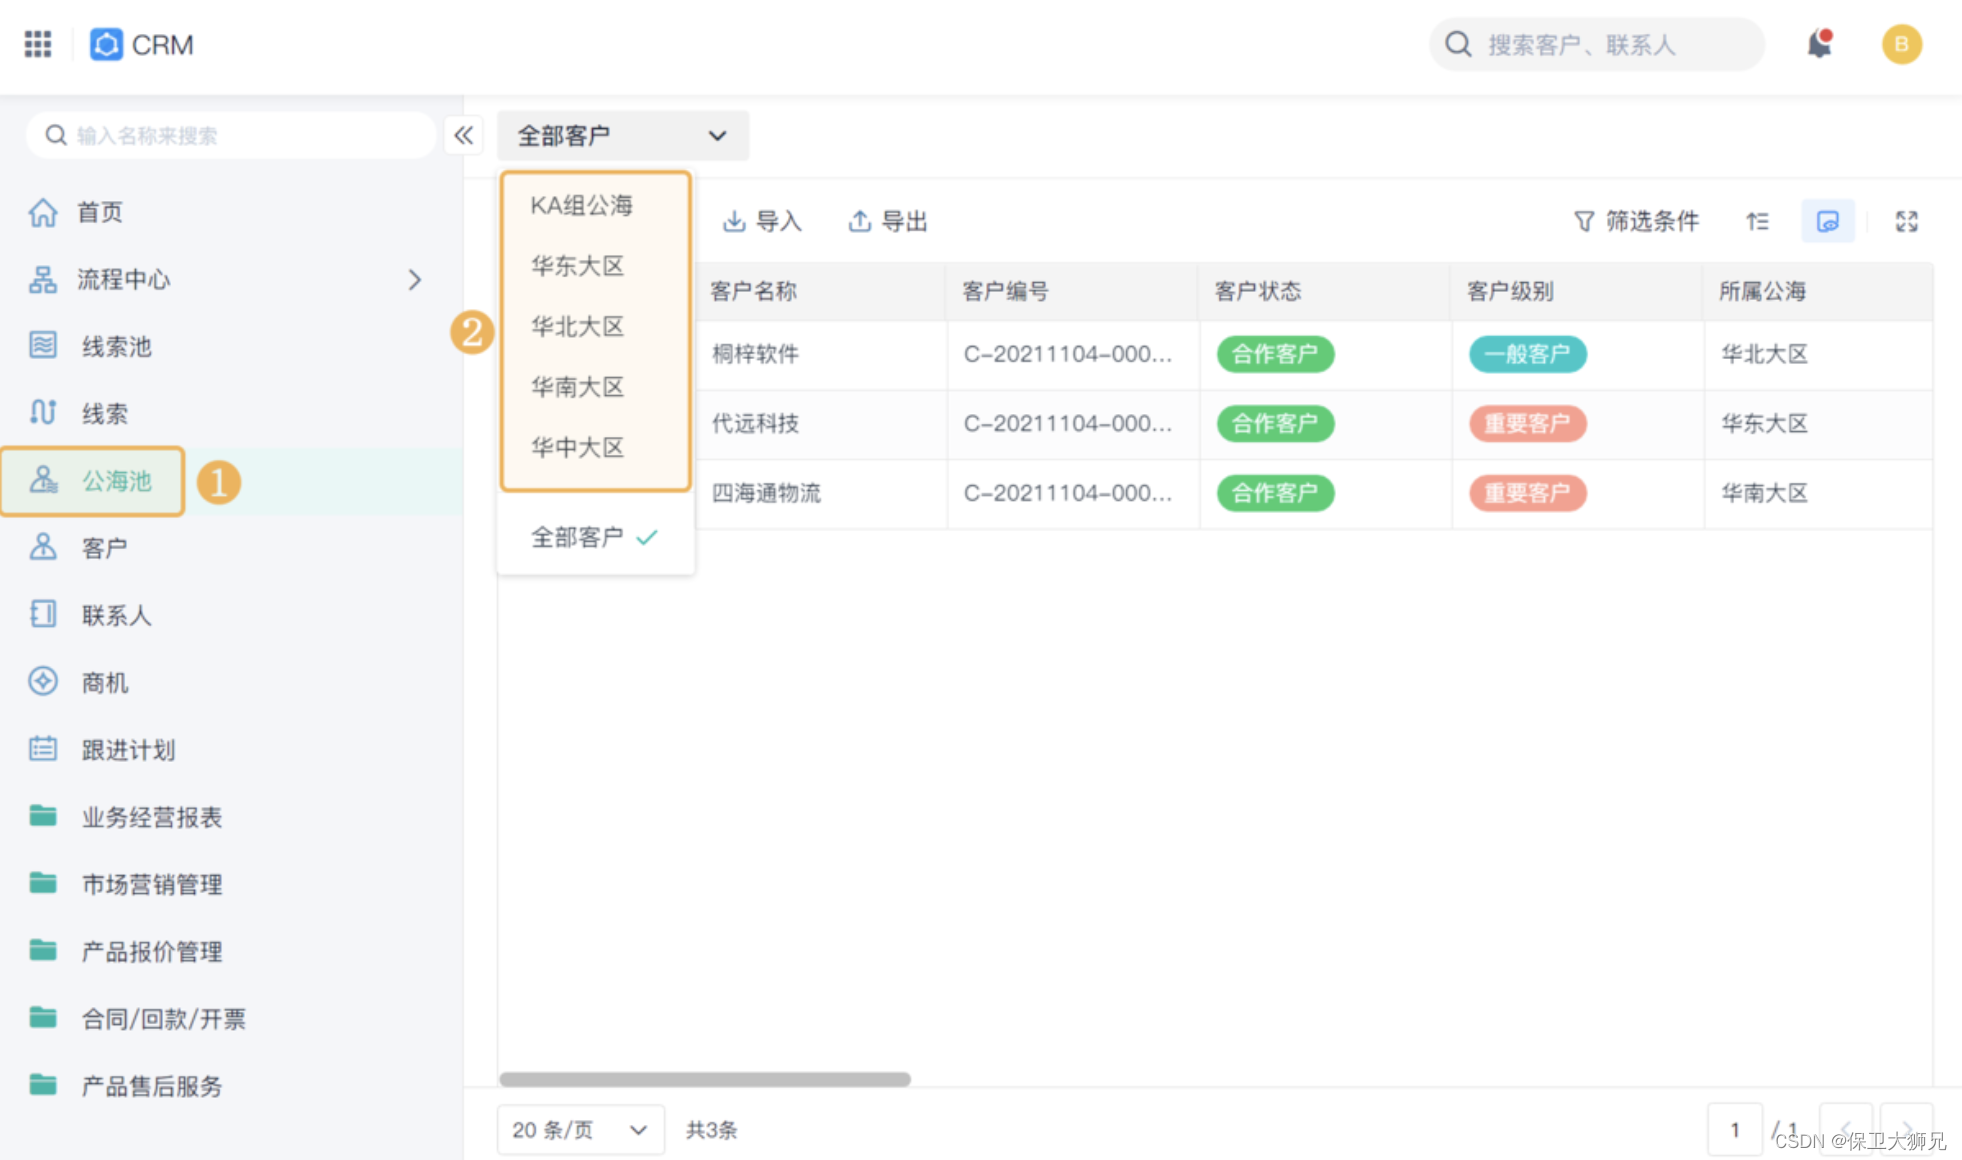
Task: Open the 全部客户 dropdown selector
Action: [x=622, y=135]
